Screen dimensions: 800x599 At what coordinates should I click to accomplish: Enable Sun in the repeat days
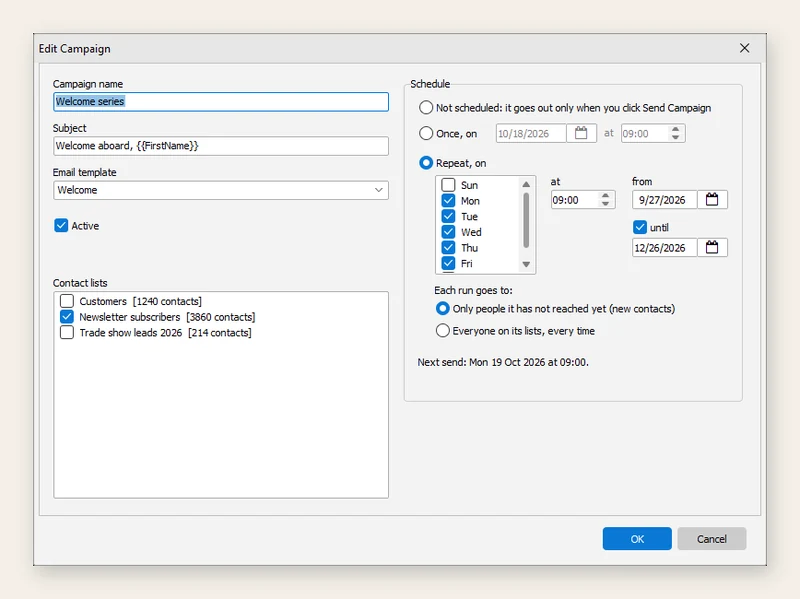pos(448,185)
